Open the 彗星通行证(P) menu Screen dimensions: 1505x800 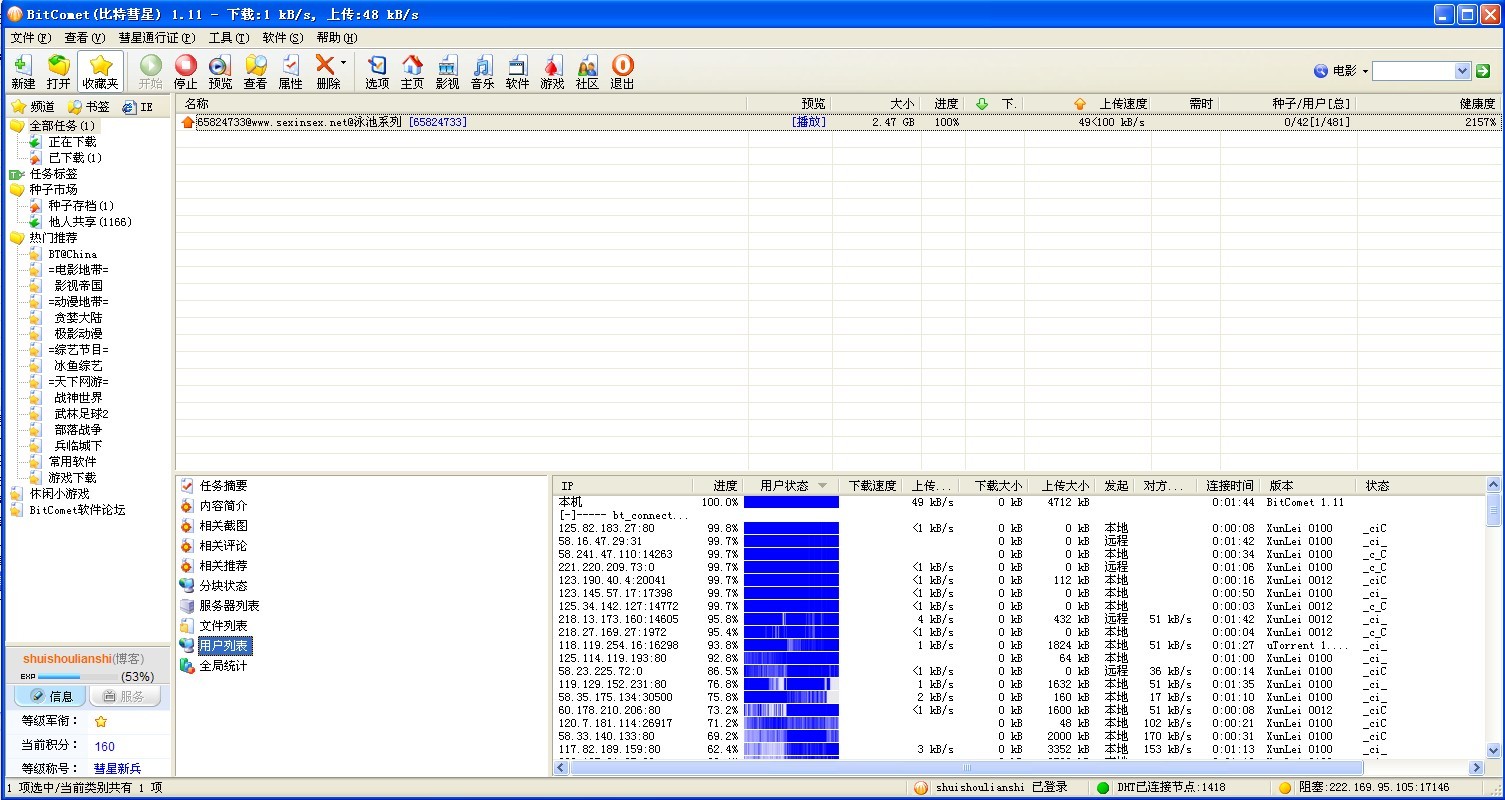157,38
